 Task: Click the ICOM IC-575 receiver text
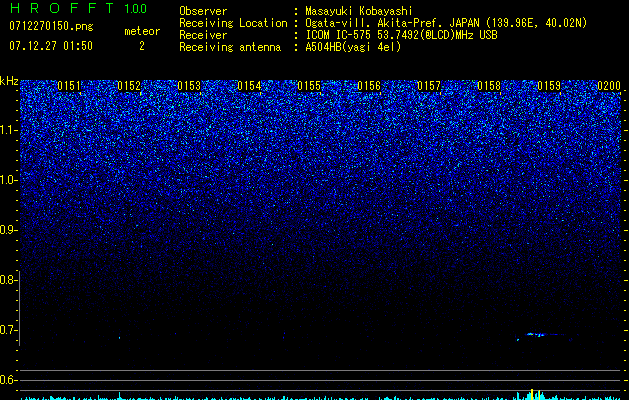click(x=401, y=35)
